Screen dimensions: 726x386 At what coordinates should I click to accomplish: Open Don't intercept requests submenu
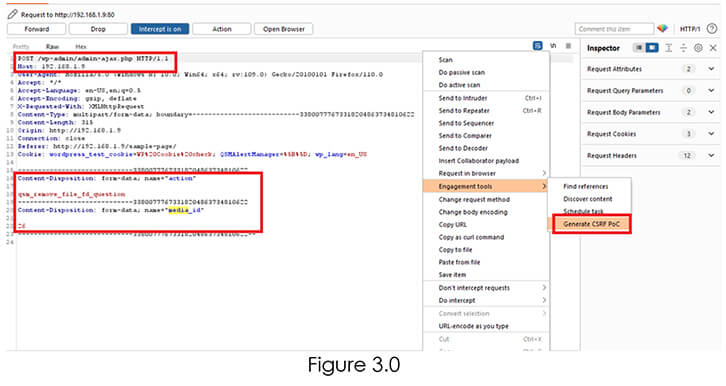(486, 288)
